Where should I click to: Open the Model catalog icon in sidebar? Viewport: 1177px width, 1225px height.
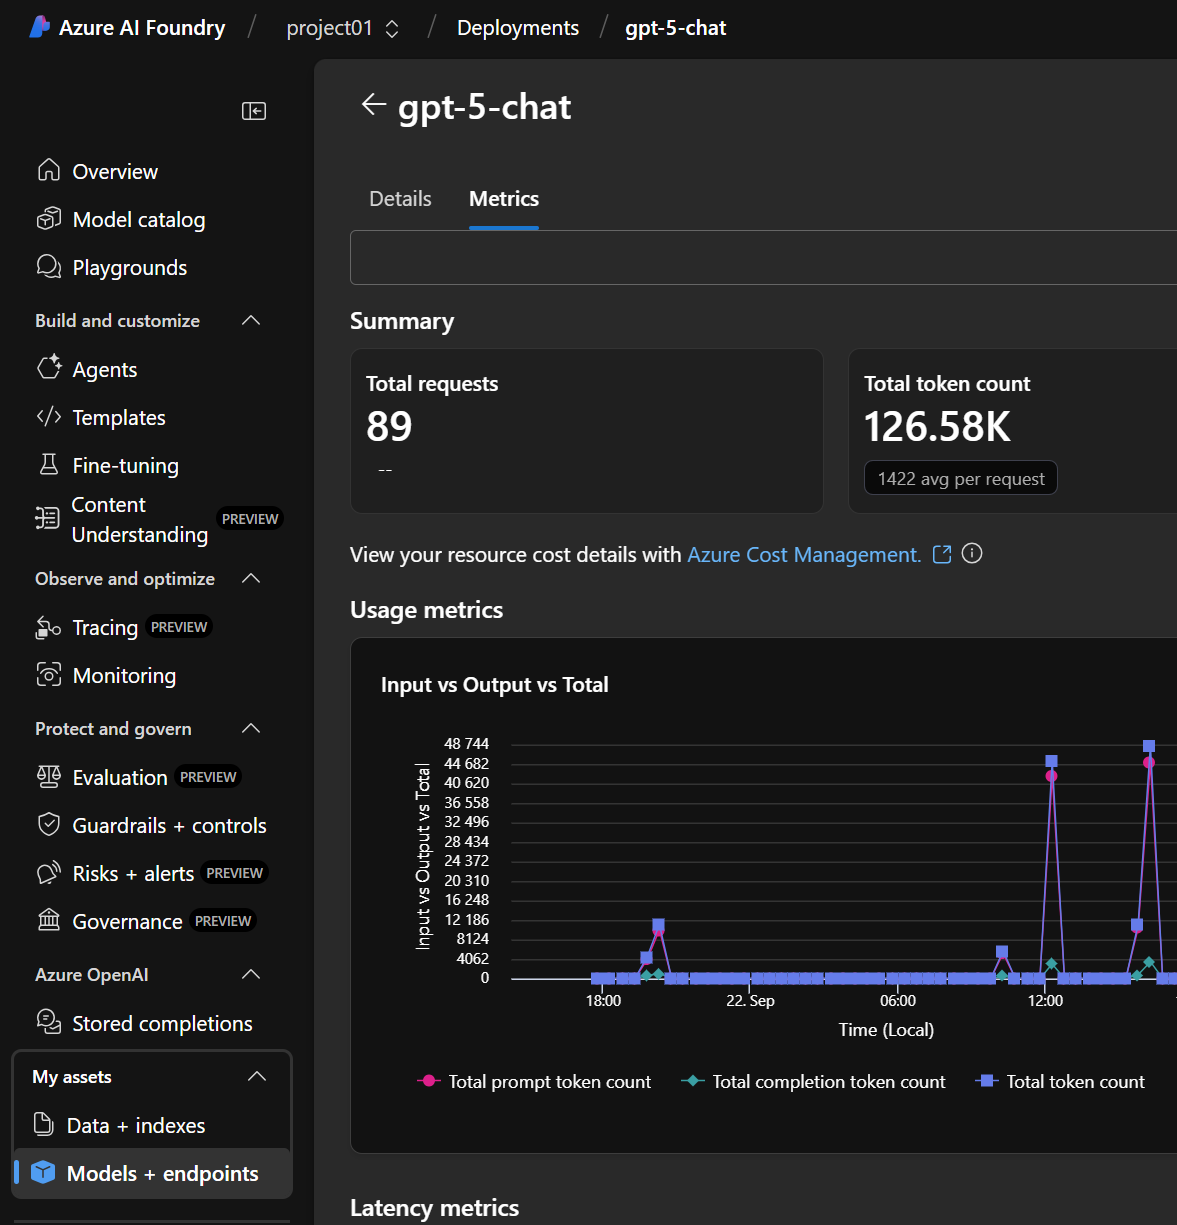tap(48, 219)
